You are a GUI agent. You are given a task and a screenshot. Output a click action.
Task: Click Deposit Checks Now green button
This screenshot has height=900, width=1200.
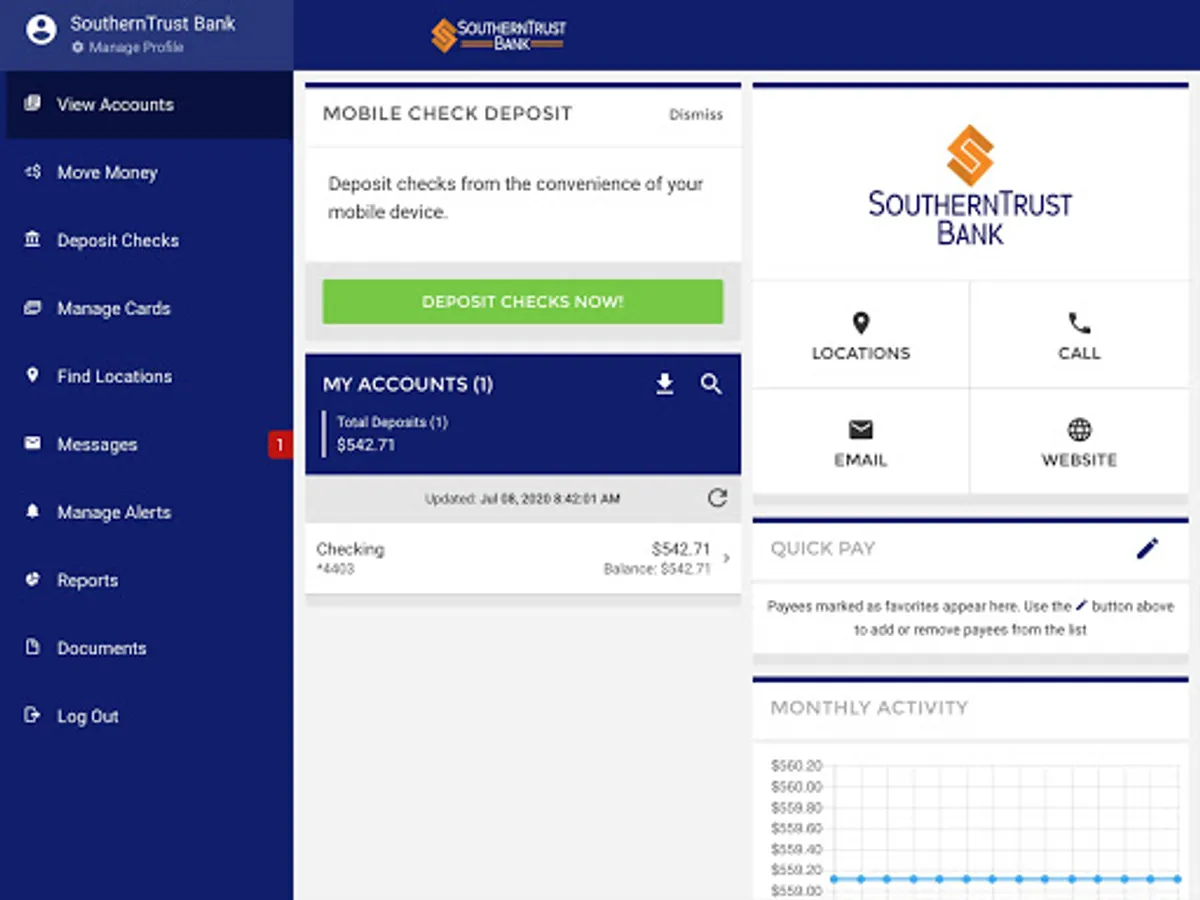(523, 301)
